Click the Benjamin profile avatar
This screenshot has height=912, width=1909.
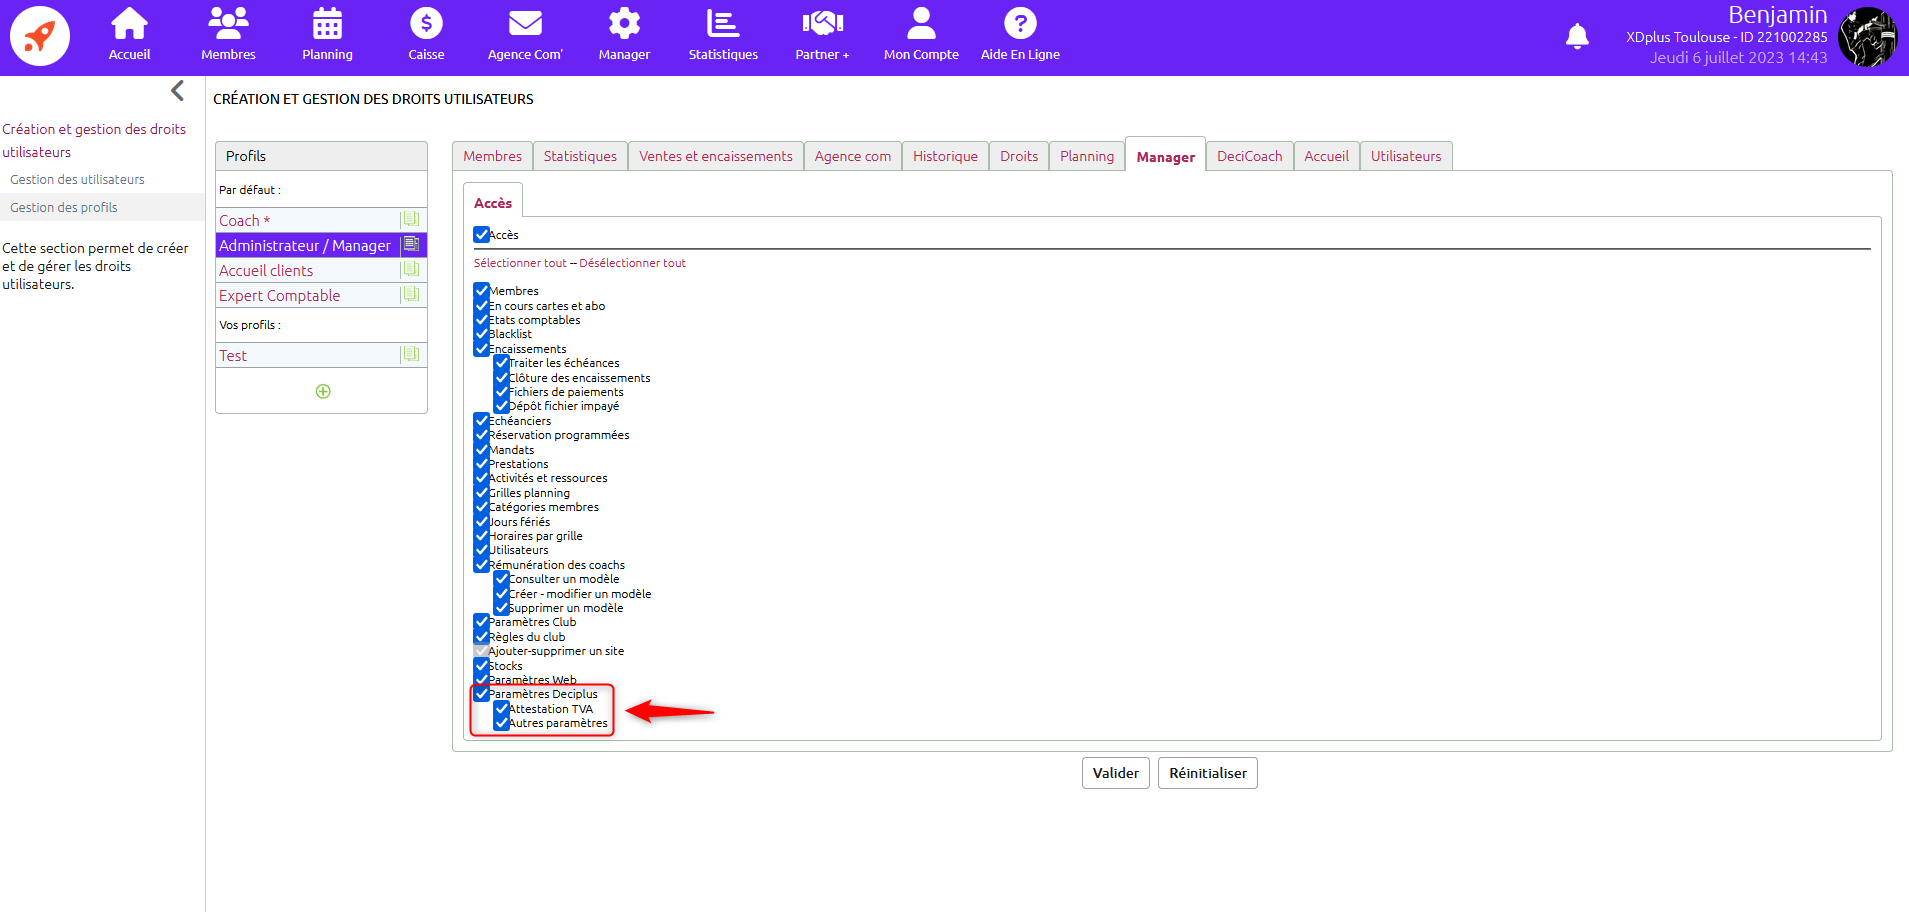tap(1867, 38)
